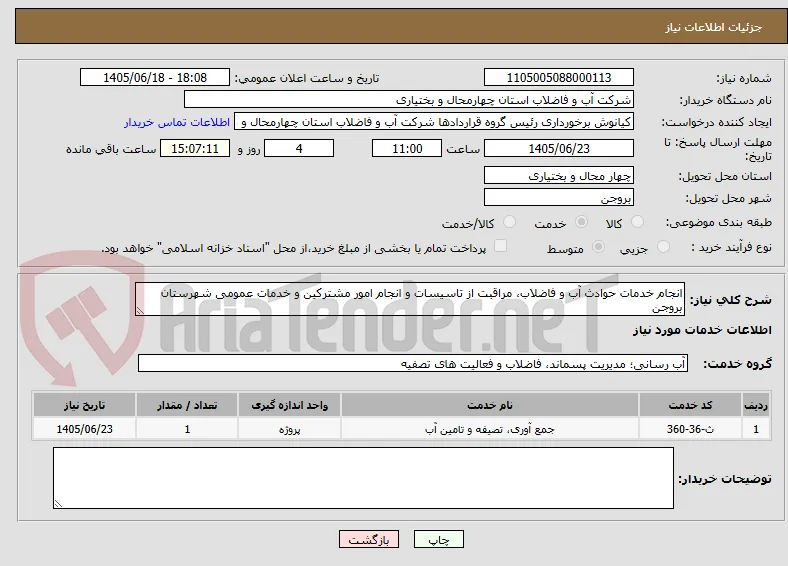Click the شماره نیاز field 1105005088000113
Screen dimensions: 788x566
click(x=559, y=77)
